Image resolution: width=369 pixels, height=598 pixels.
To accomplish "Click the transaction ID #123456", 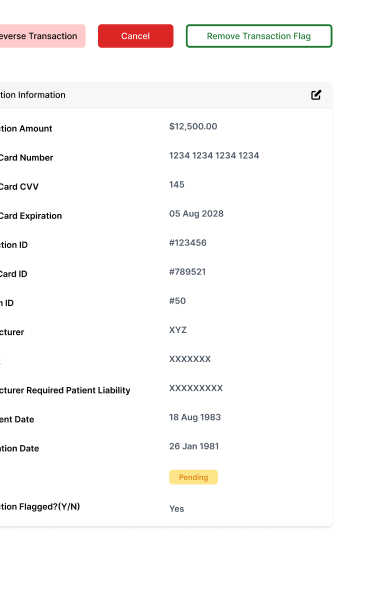I will pos(188,243).
